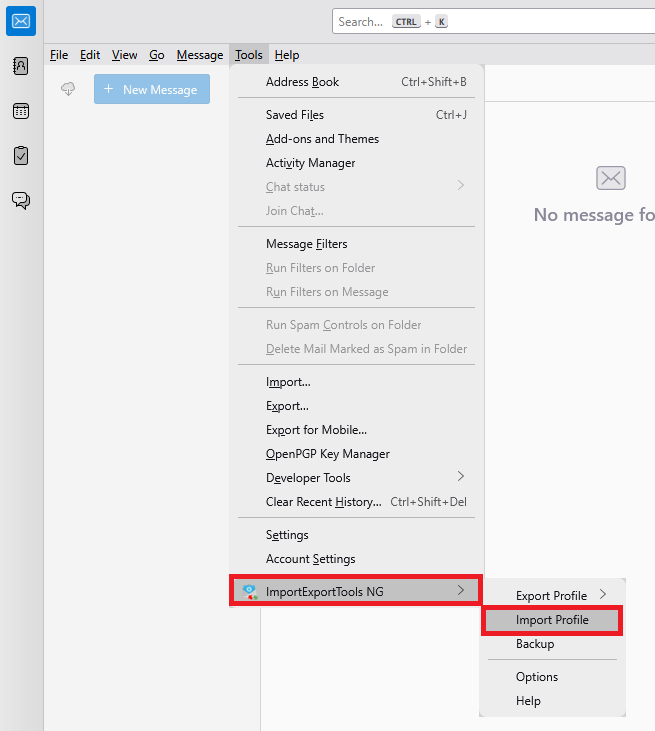Viewport: 655px width, 731px height.
Task: Open the Go menu
Action: pos(157,55)
